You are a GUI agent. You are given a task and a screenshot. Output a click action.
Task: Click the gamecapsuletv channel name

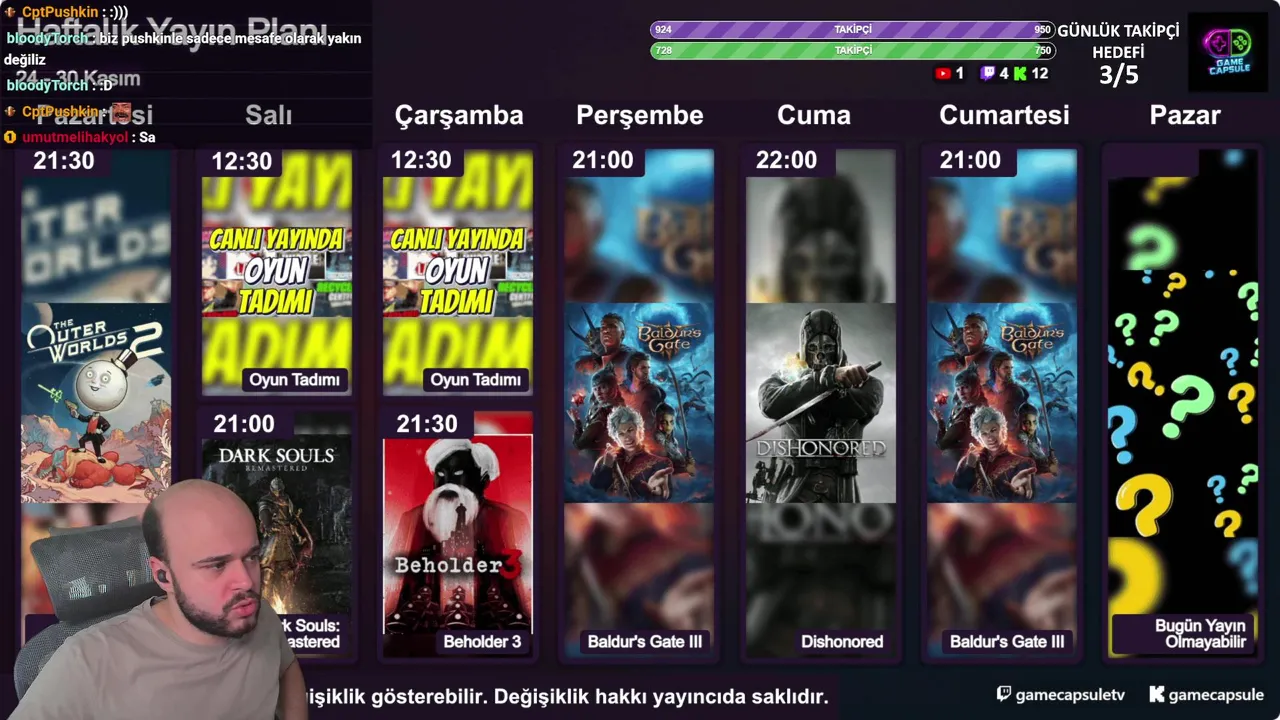1071,694
